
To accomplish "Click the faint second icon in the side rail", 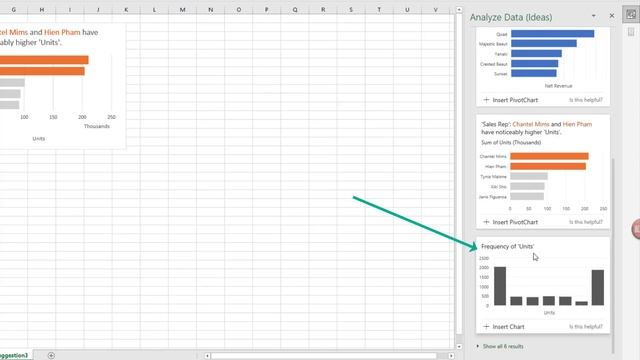I will 631,31.
